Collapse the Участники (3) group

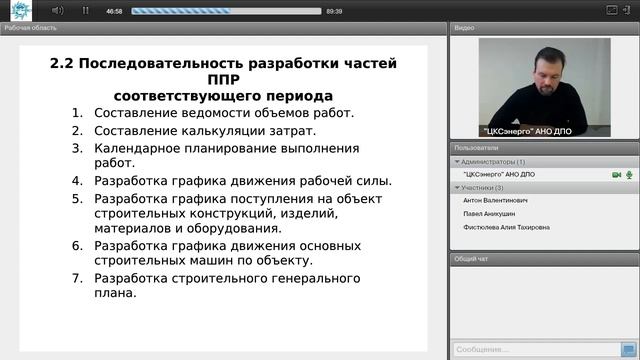click(457, 188)
